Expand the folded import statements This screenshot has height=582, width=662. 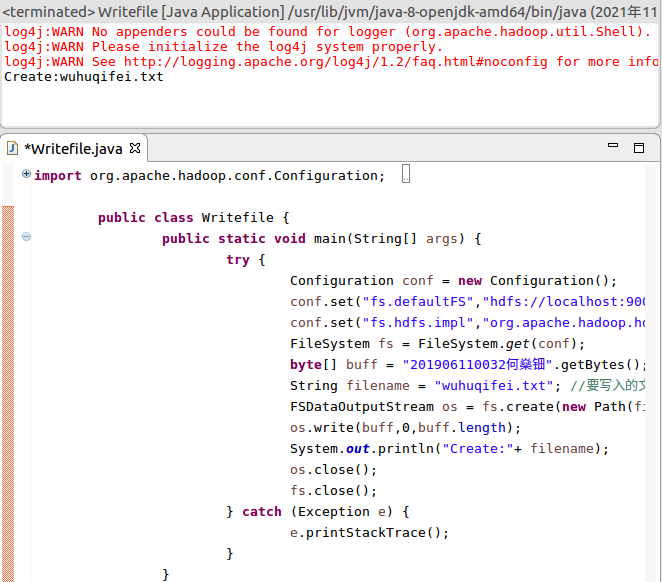(26, 174)
